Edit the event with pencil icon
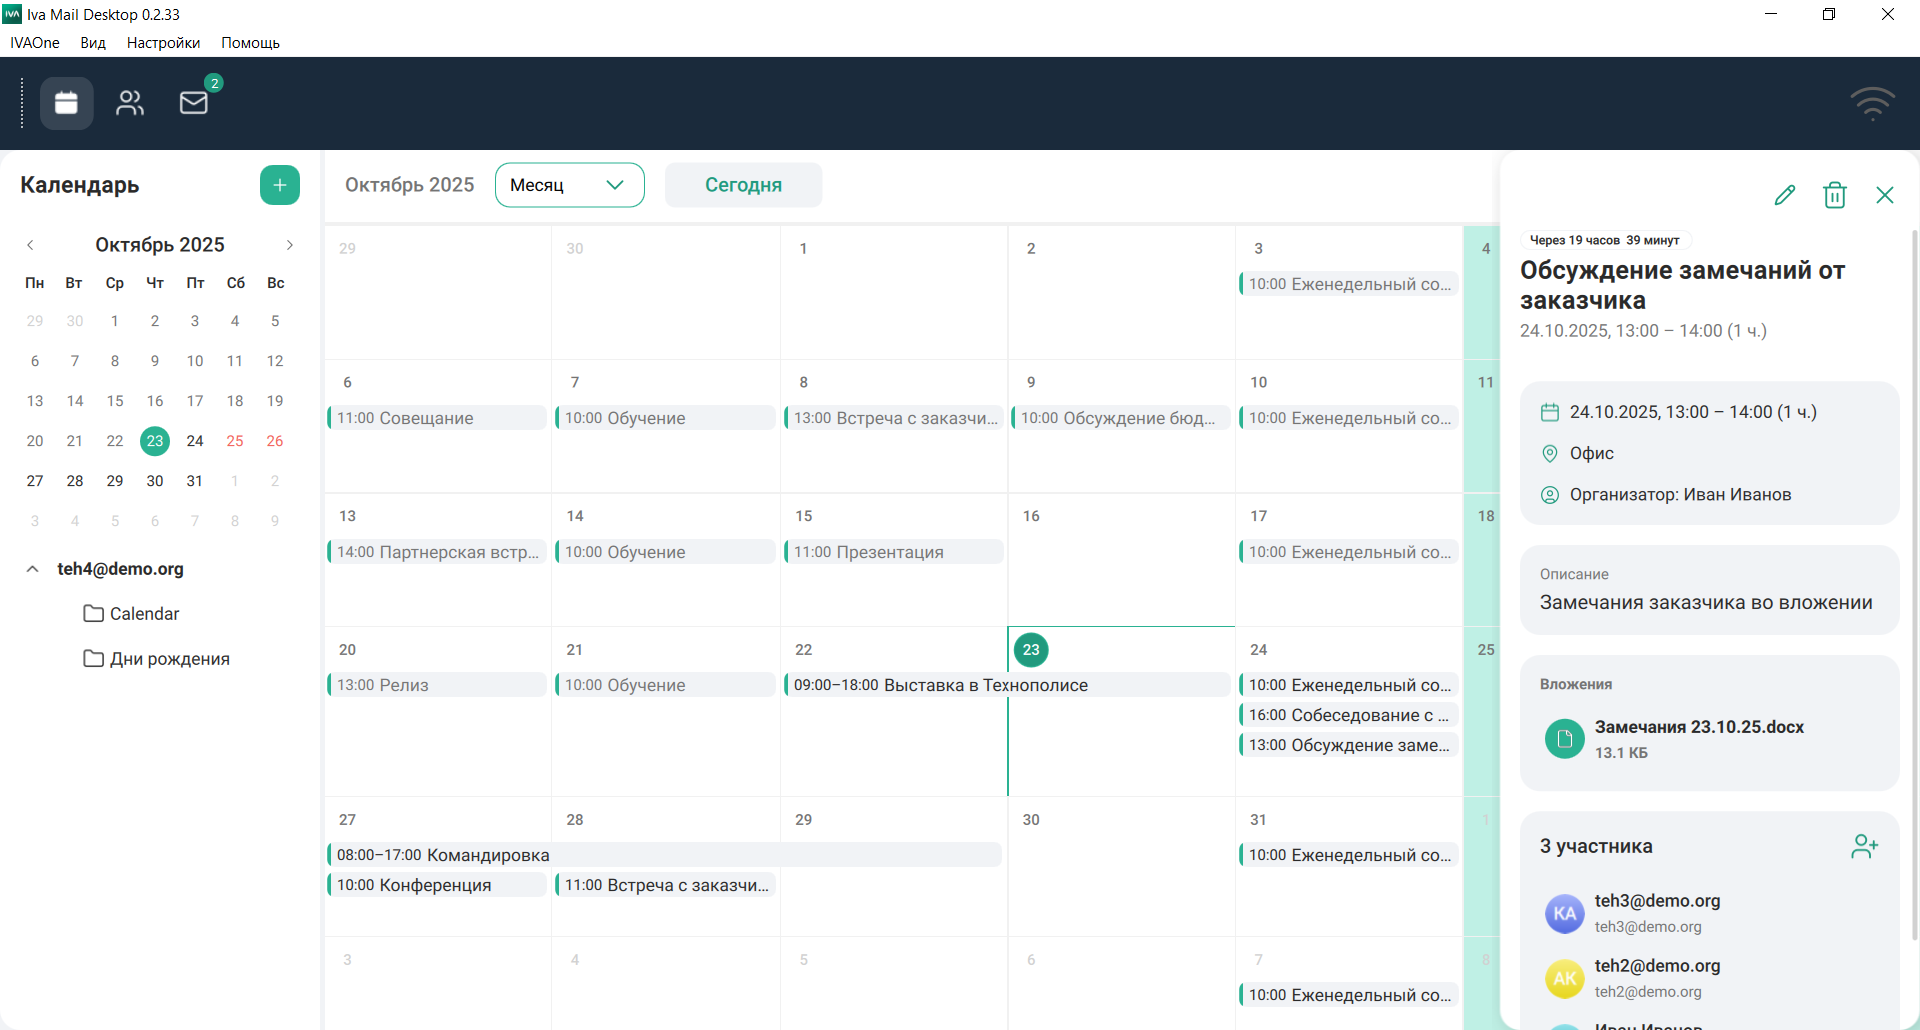Image resolution: width=1920 pixels, height=1030 pixels. (1785, 195)
